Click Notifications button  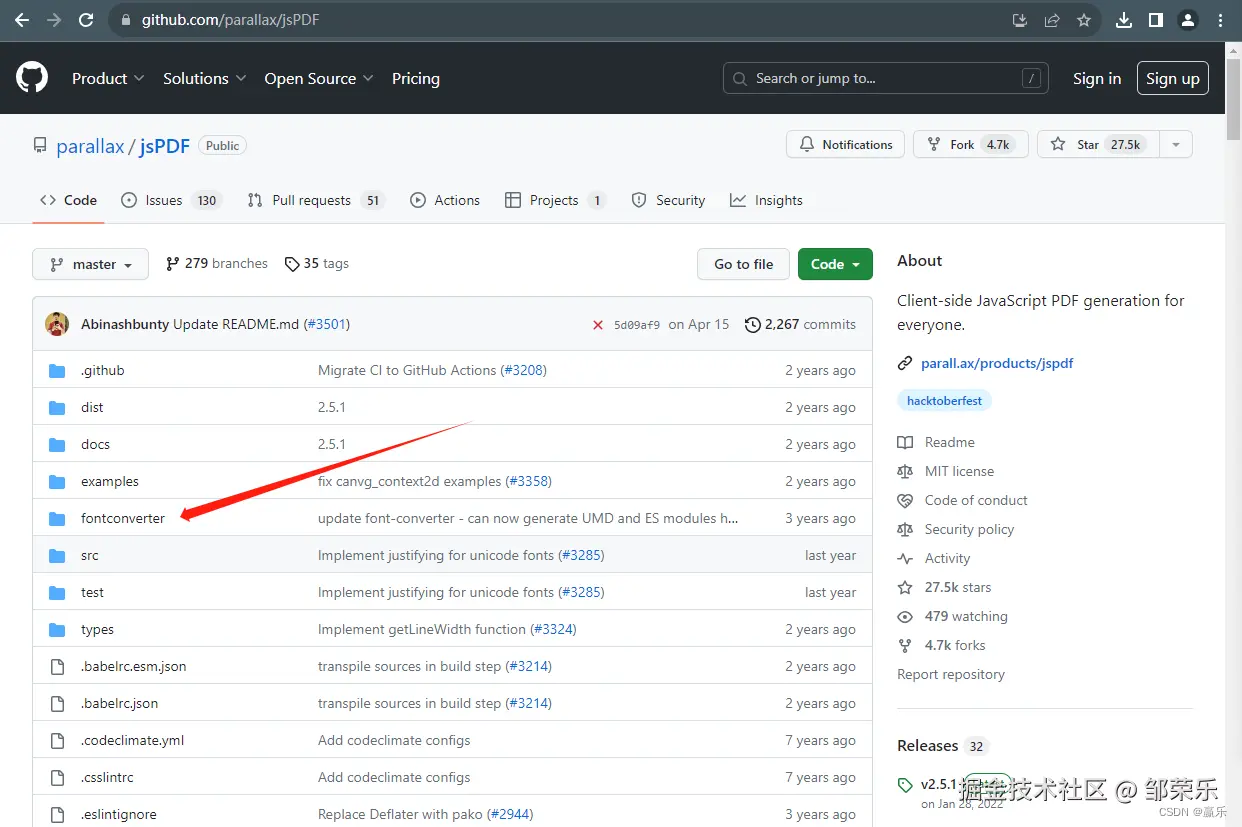[x=846, y=144]
